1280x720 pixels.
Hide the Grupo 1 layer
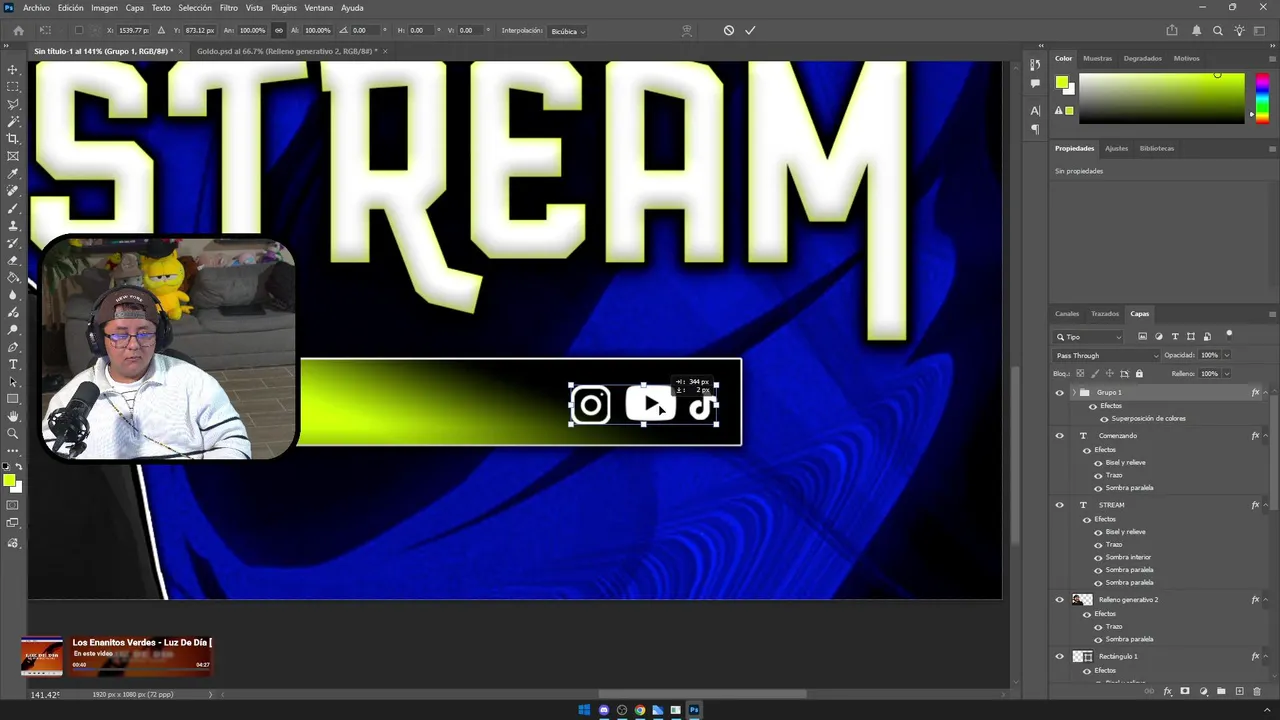1060,393
